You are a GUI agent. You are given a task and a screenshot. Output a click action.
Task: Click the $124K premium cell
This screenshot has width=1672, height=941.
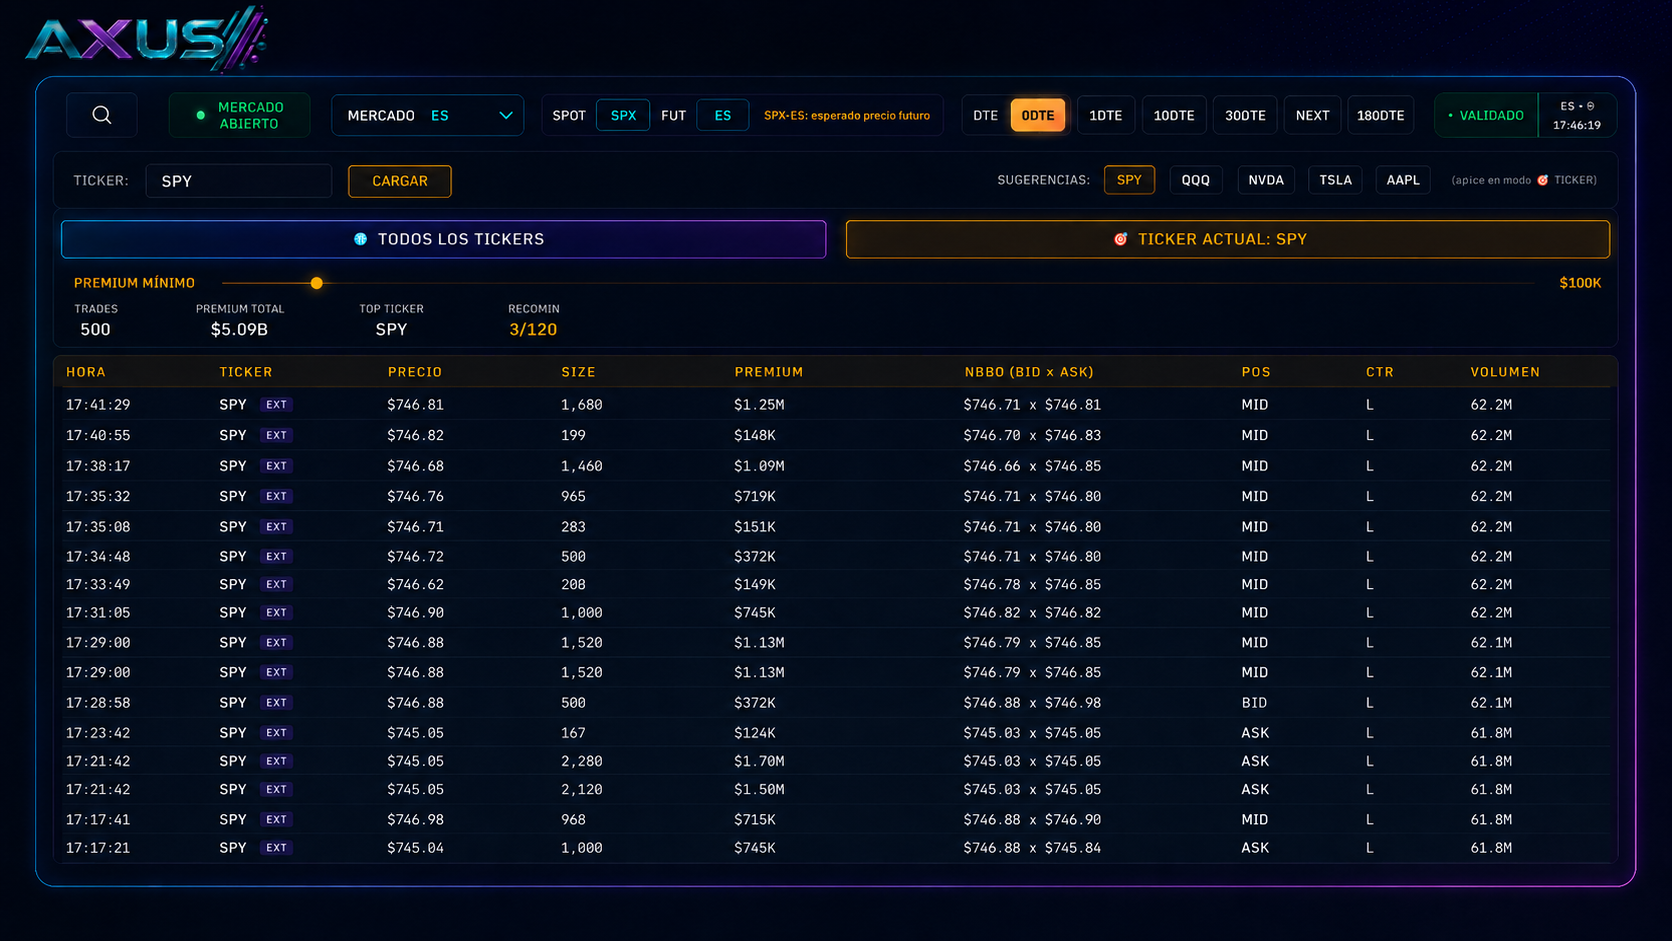[x=755, y=733]
